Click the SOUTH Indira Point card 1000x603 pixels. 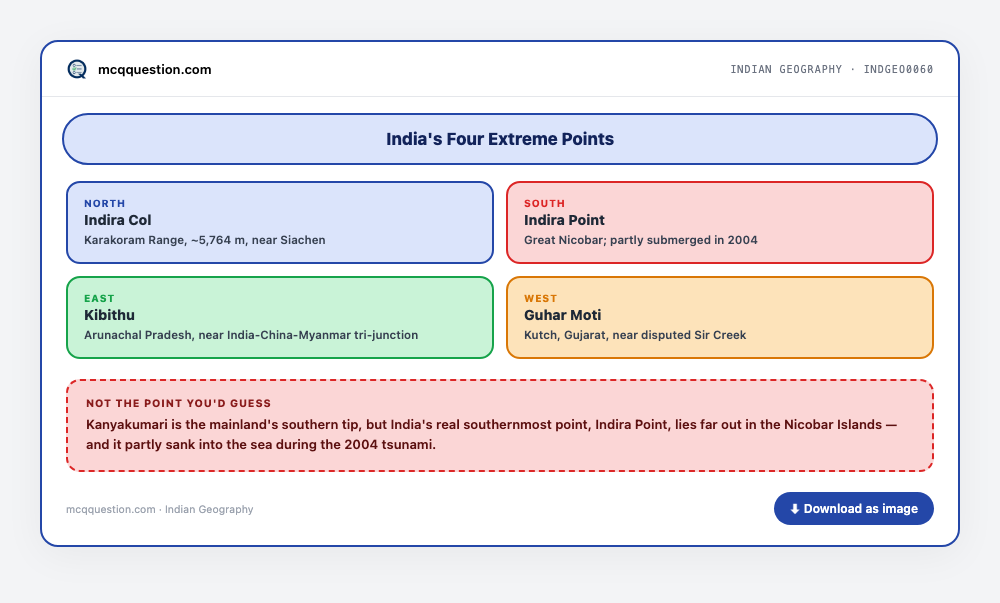point(720,222)
